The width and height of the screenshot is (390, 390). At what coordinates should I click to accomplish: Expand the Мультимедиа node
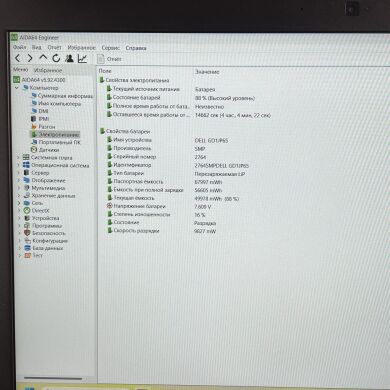(19, 188)
